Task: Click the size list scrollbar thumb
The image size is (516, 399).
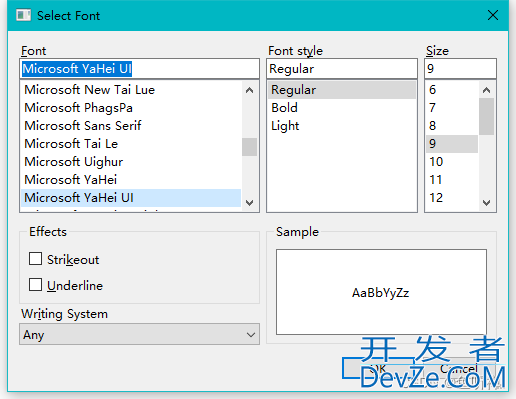Action: tap(486, 117)
